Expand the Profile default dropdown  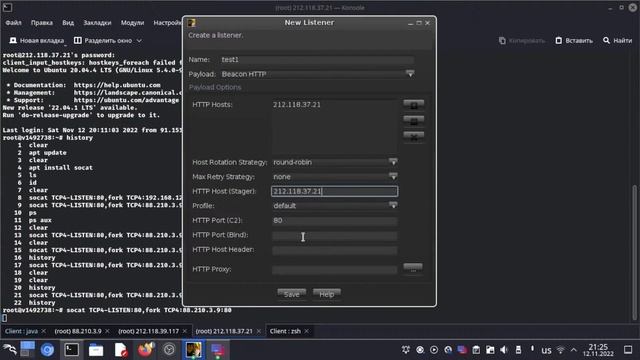393,206
